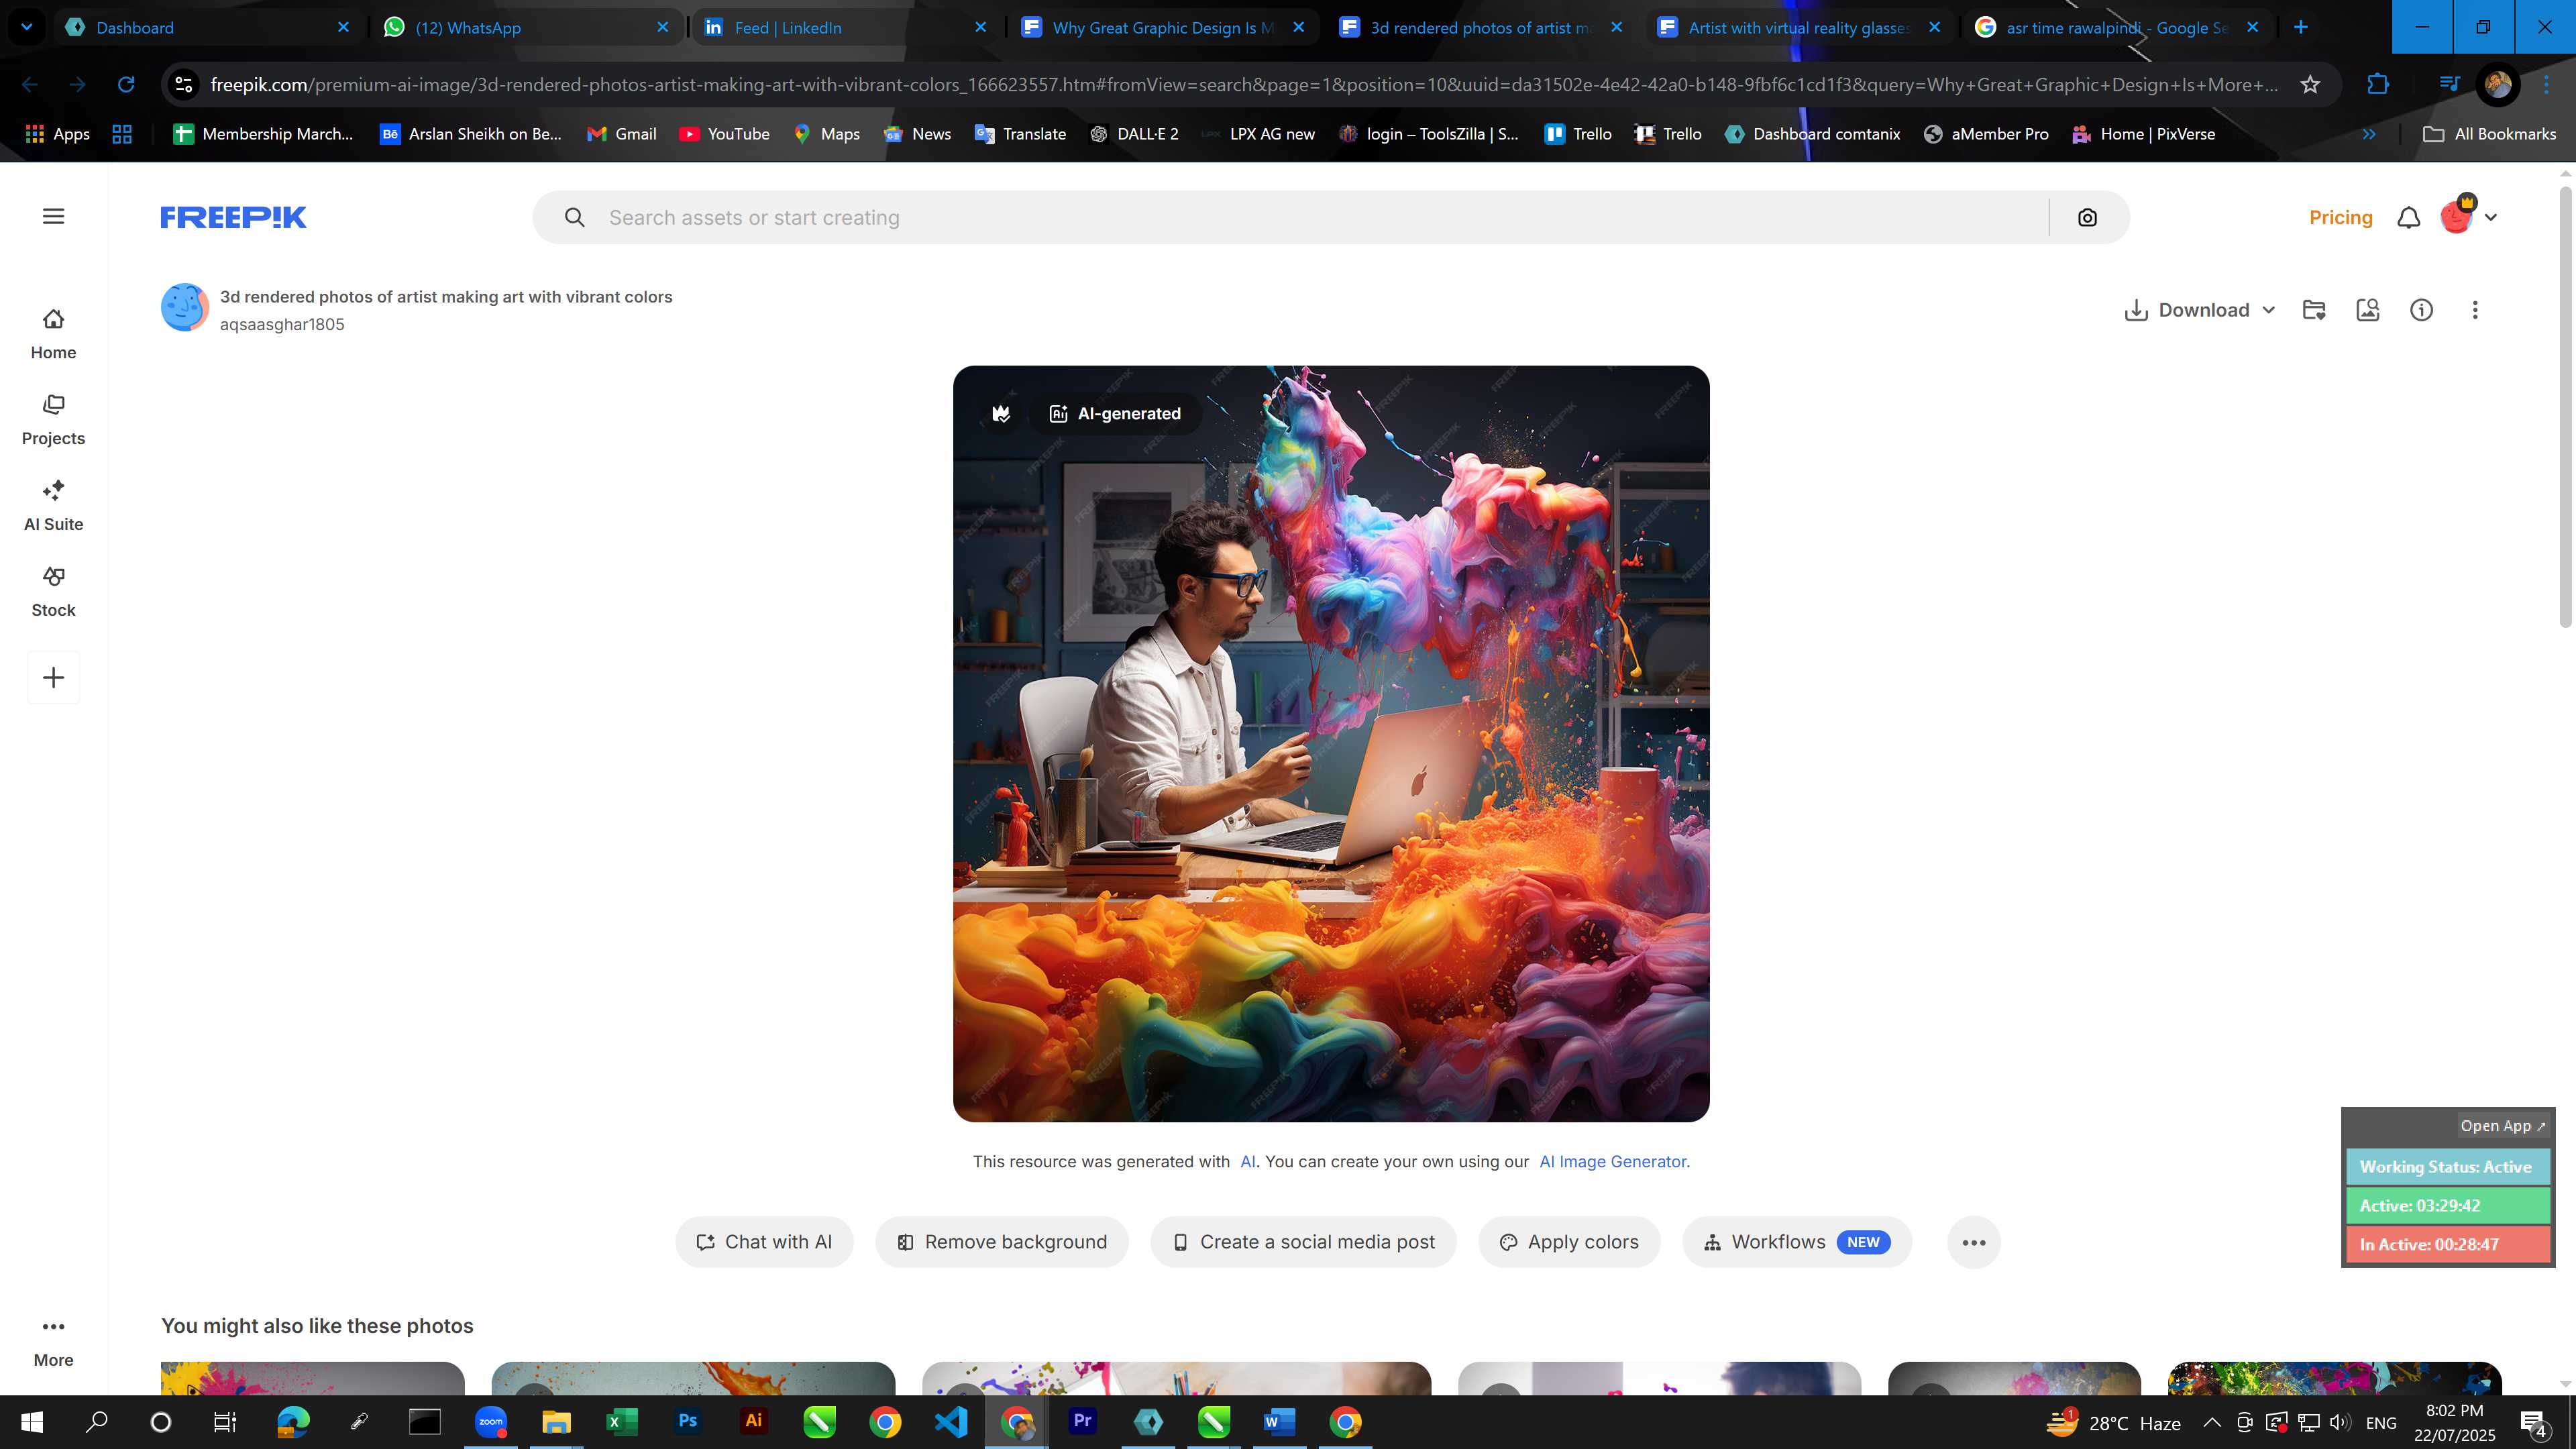
Task: Open the notifications bell
Action: [x=2409, y=218]
